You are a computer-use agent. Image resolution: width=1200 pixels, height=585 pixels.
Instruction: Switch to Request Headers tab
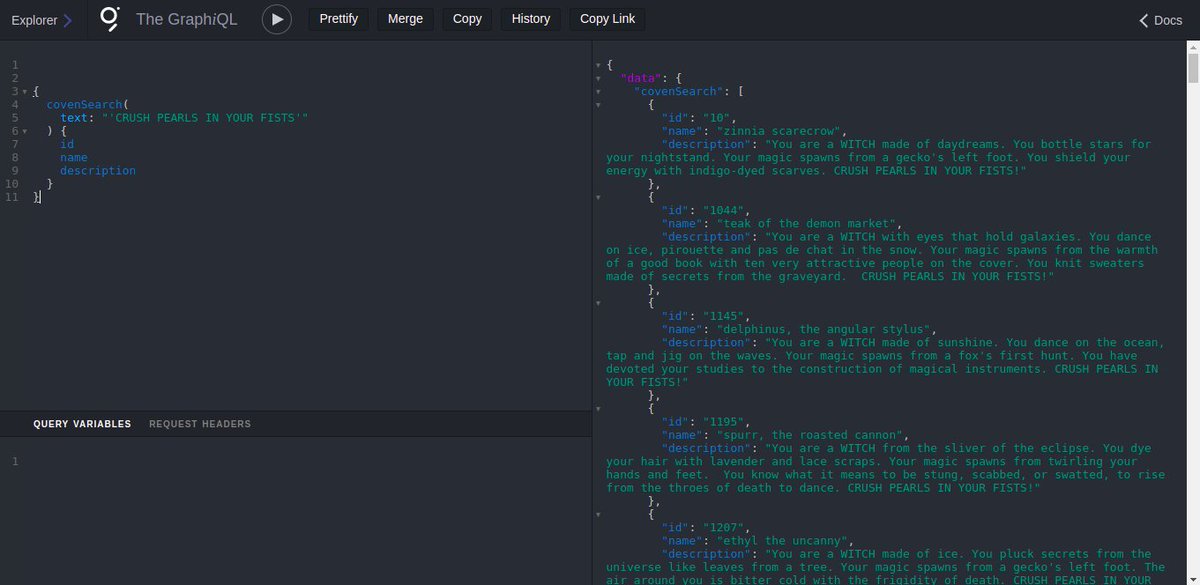point(200,424)
